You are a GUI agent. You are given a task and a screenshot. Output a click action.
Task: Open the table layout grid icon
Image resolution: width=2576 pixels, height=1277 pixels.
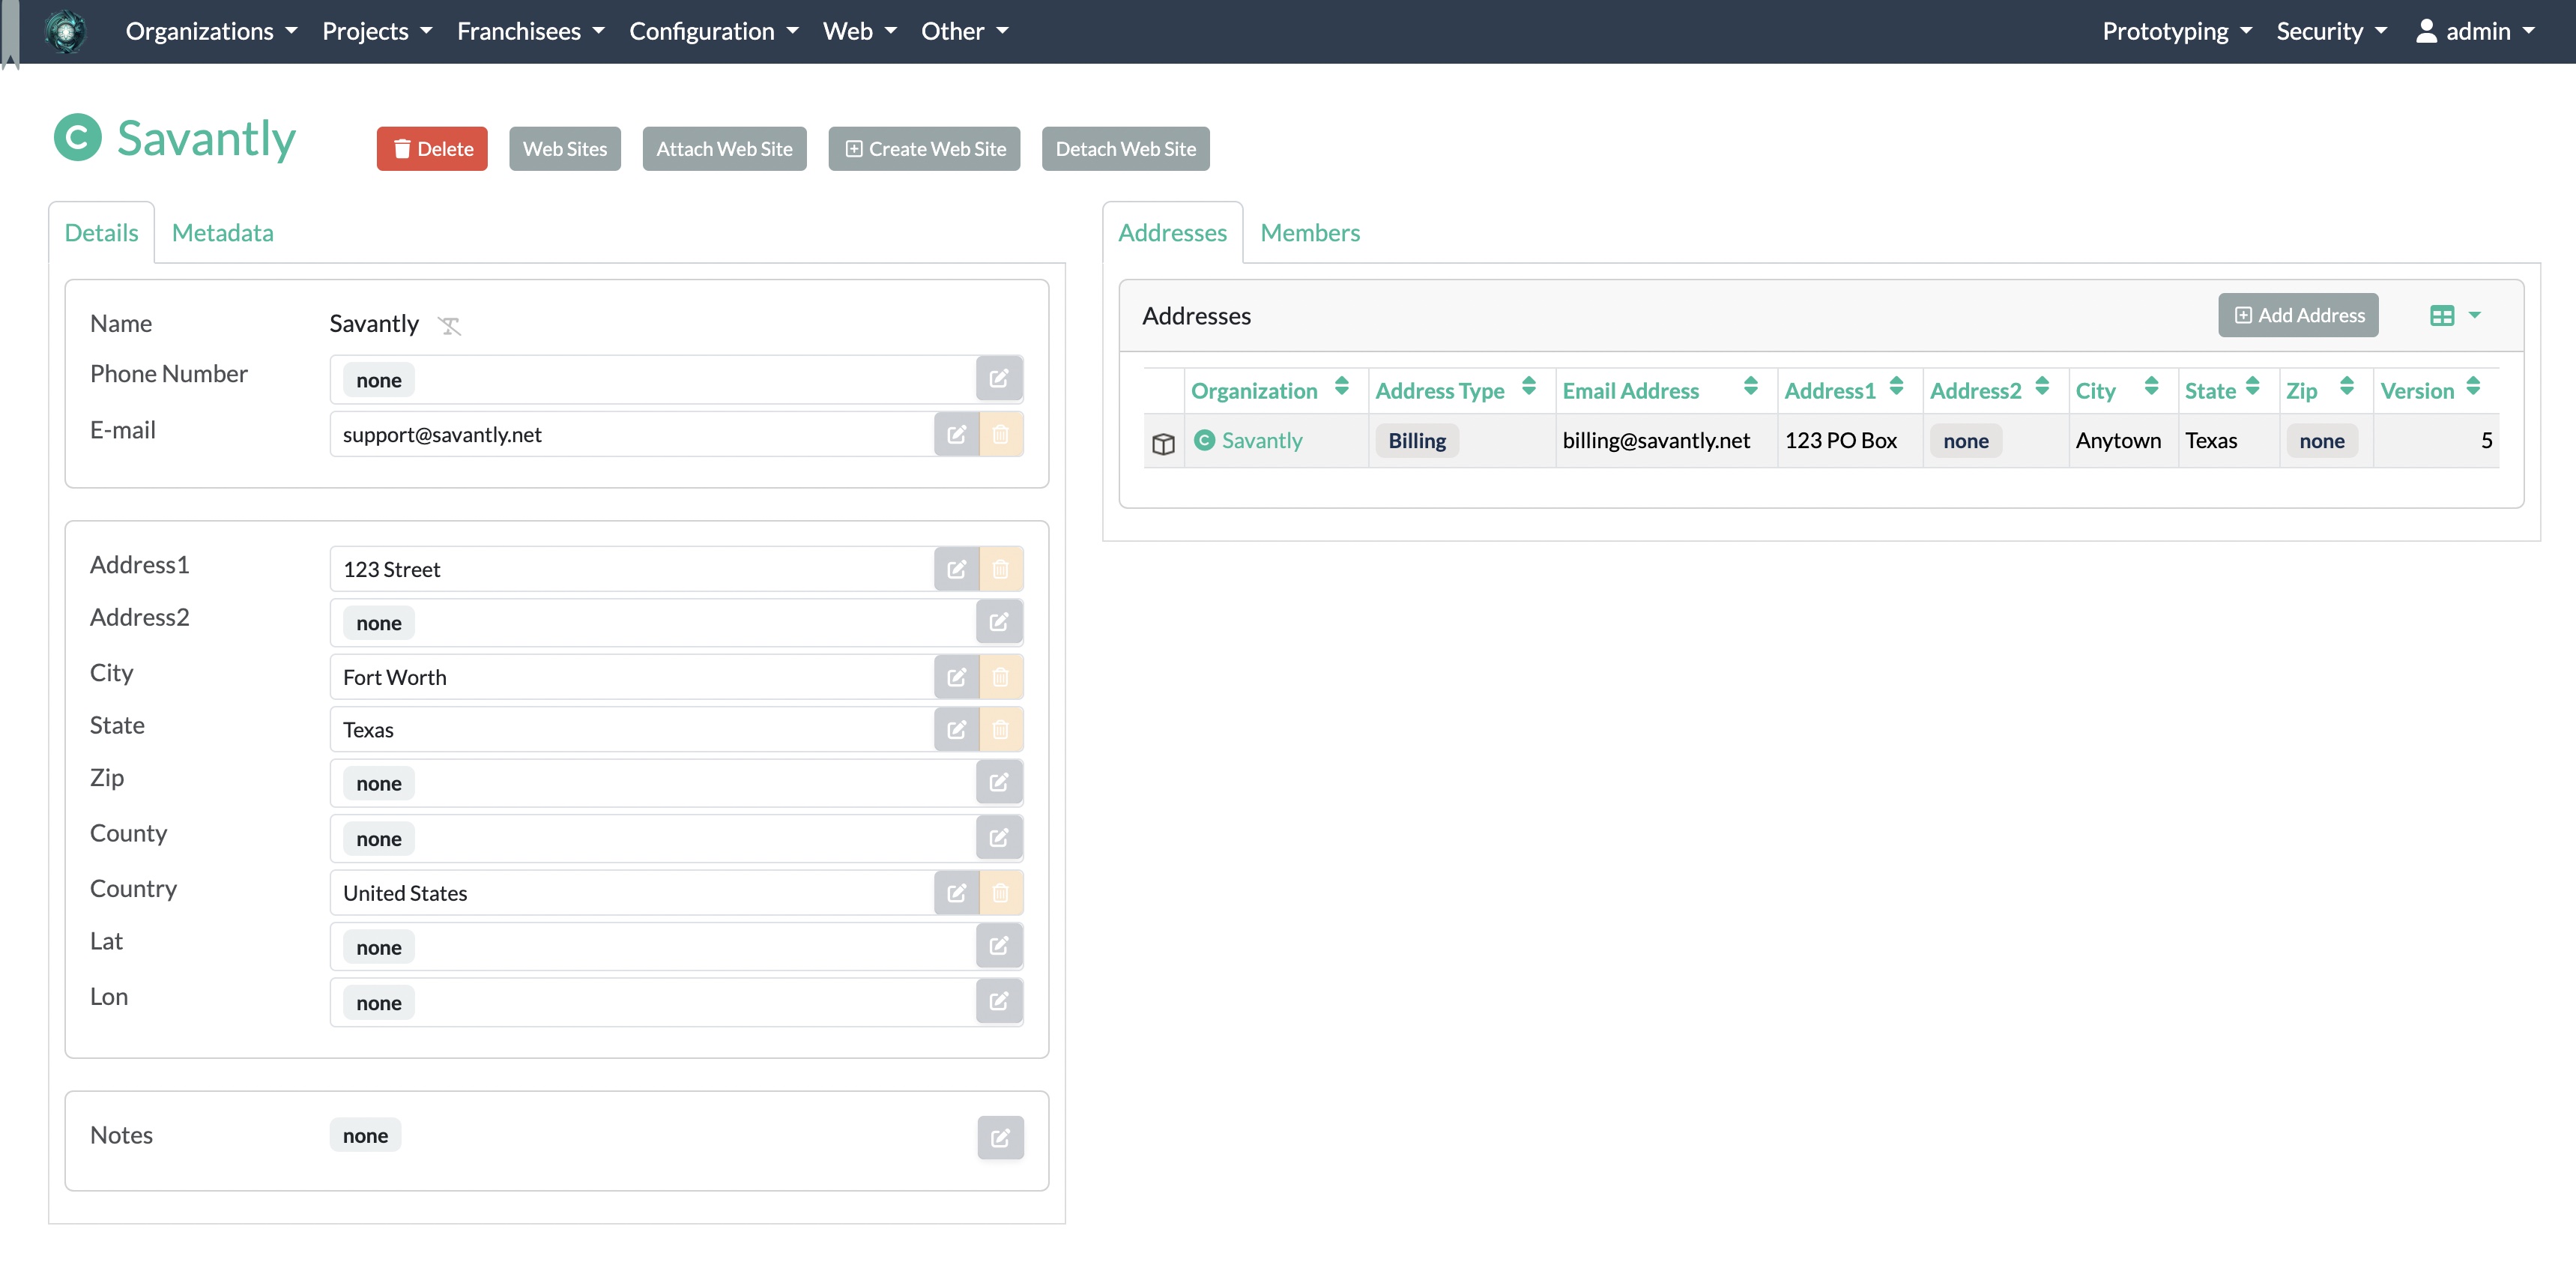[x=2442, y=315]
